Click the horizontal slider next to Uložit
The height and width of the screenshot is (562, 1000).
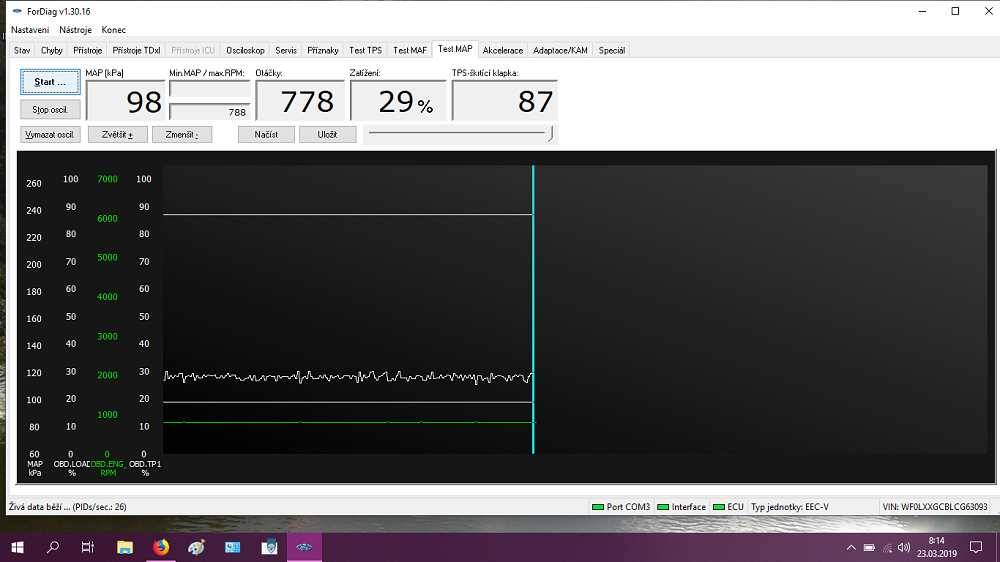pos(458,132)
